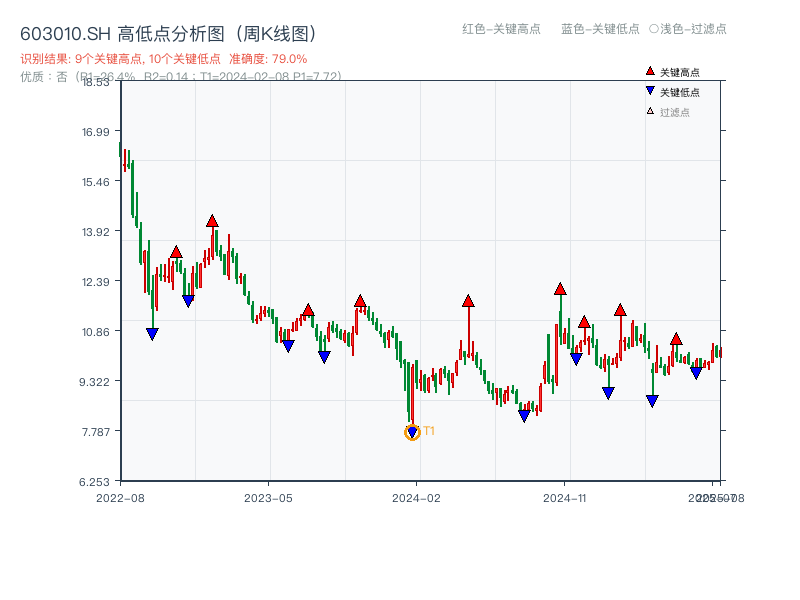Open the 603010.SH chart title

(63, 31)
